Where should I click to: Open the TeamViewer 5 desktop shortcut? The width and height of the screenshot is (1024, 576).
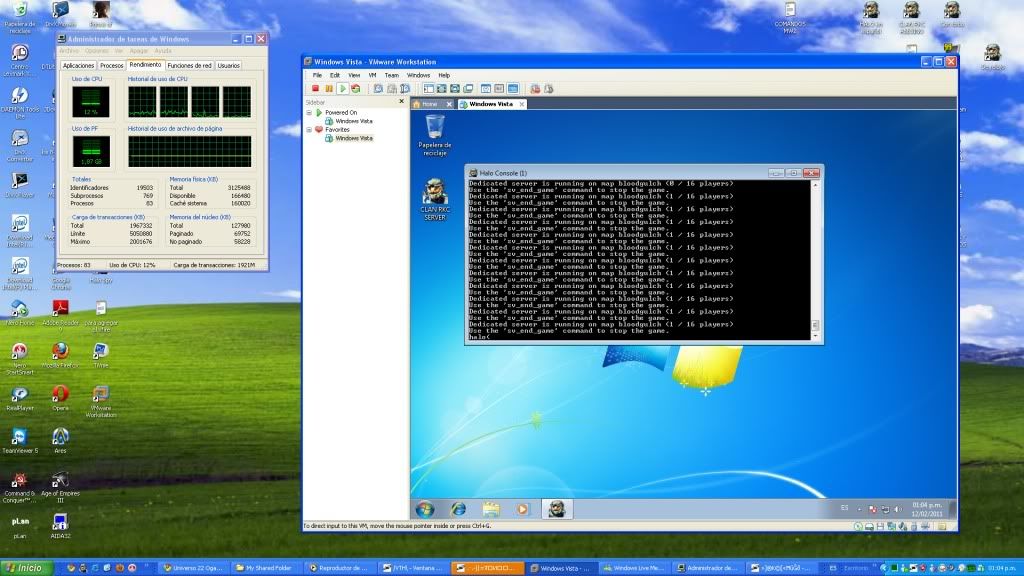[x=20, y=441]
